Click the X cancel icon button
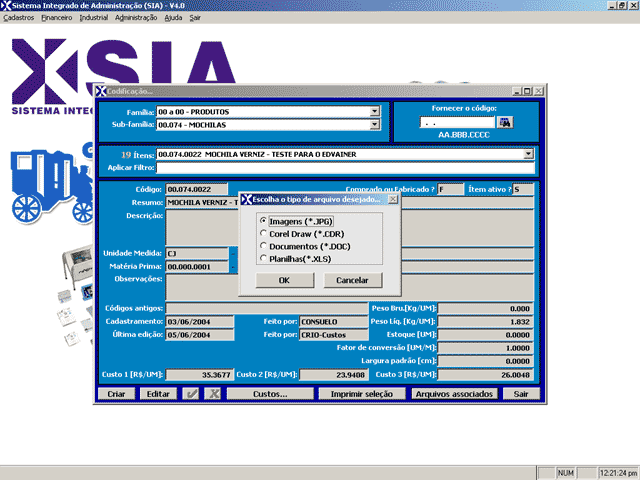Viewport: 640px width, 480px height. point(213,394)
